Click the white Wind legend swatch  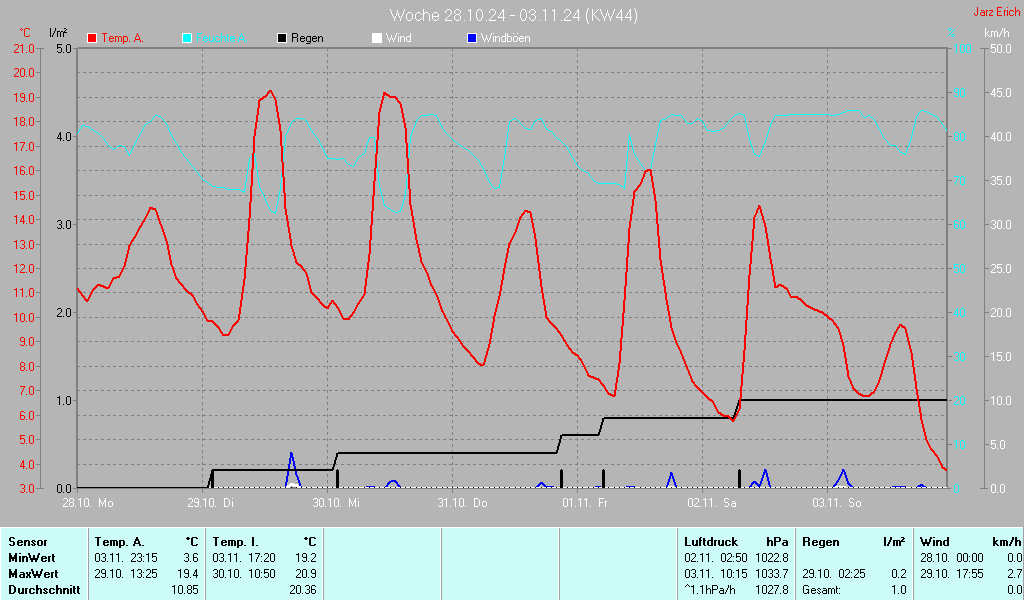tap(377, 38)
